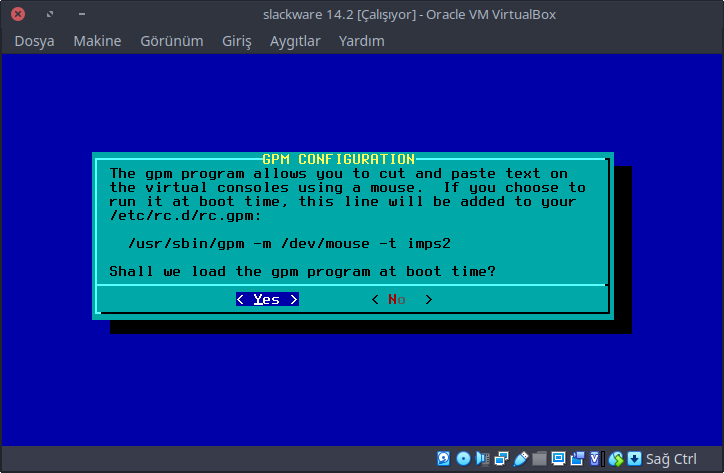
Task: Click the audio speaker status icon
Action: (x=483, y=458)
